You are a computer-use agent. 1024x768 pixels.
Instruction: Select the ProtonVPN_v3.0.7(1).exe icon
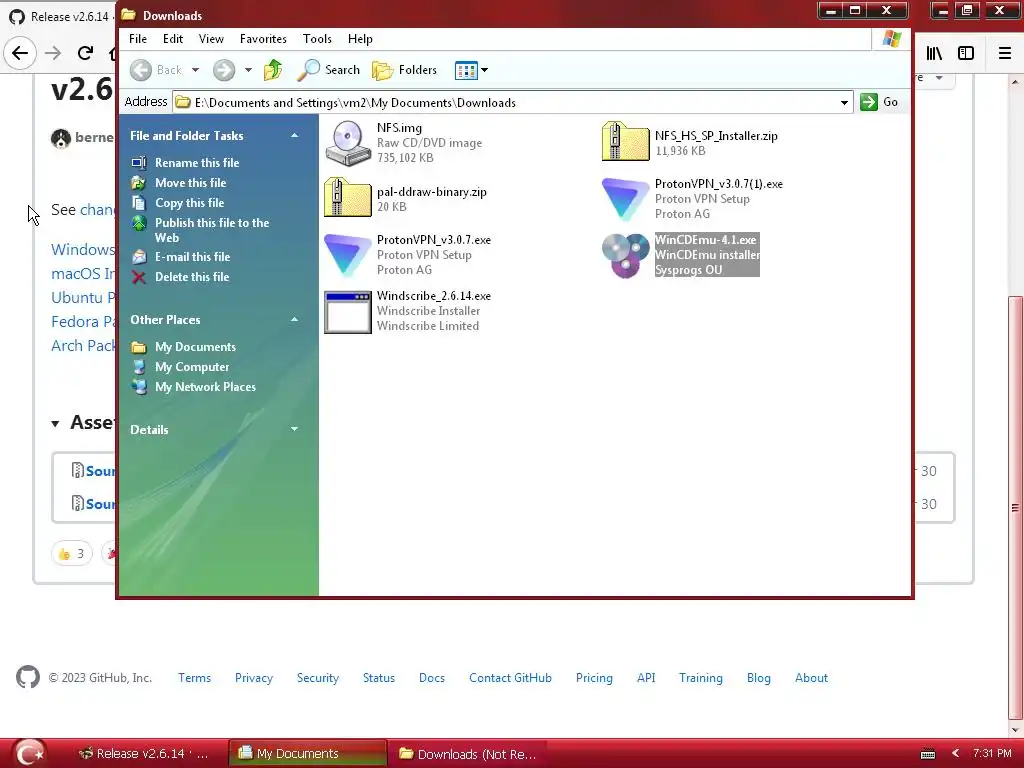625,199
